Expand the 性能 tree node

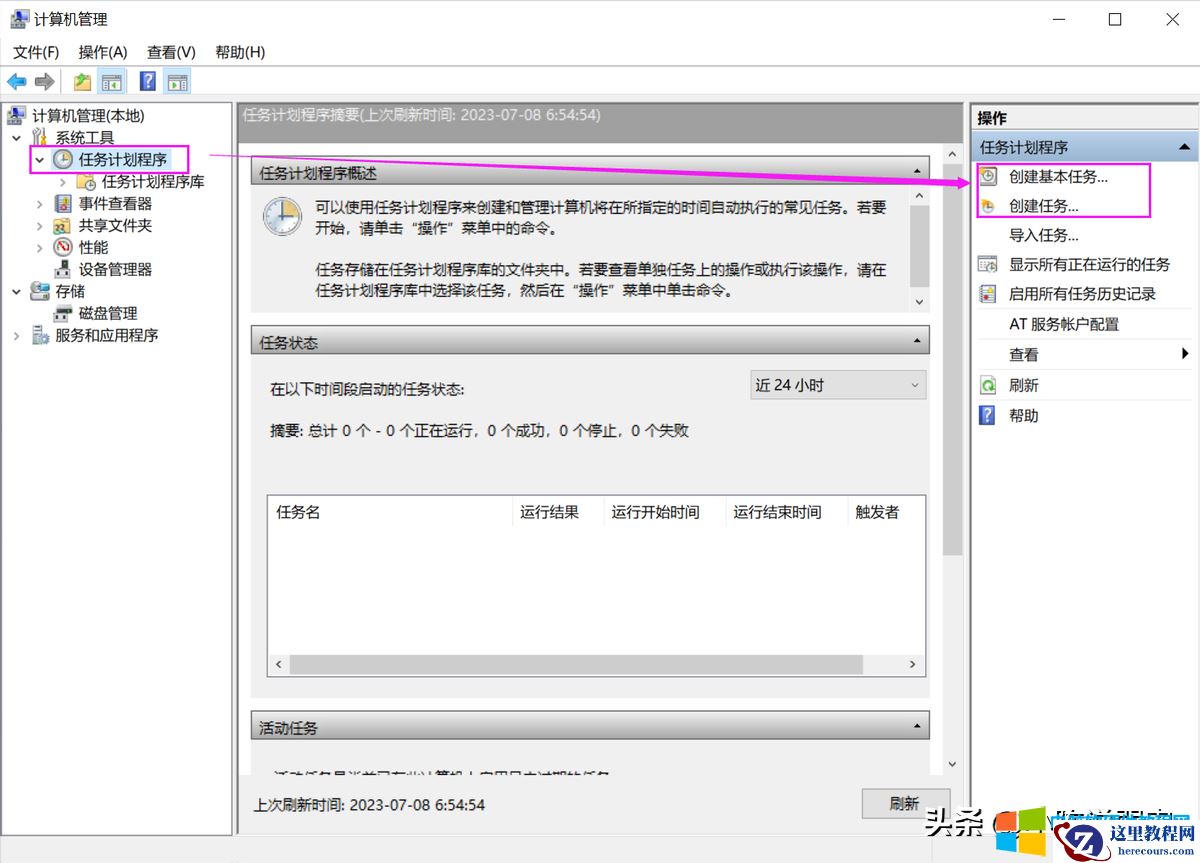[39, 247]
